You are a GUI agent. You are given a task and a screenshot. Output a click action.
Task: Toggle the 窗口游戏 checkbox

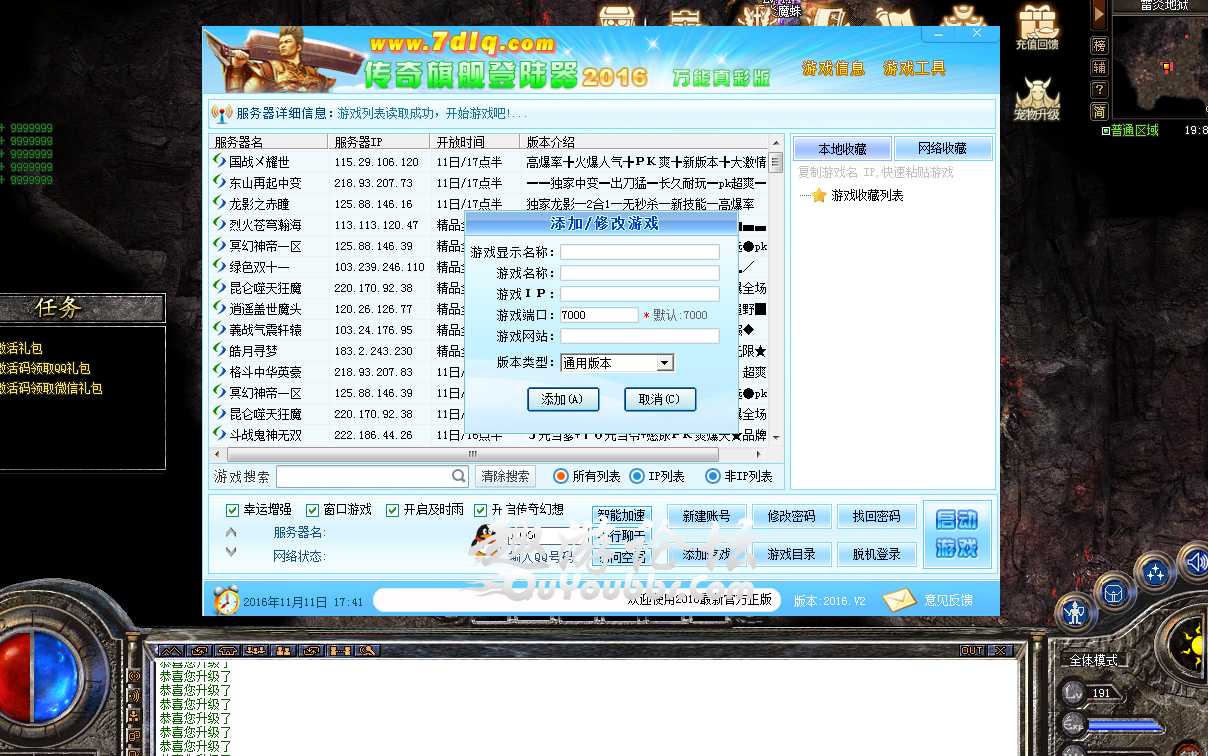313,510
